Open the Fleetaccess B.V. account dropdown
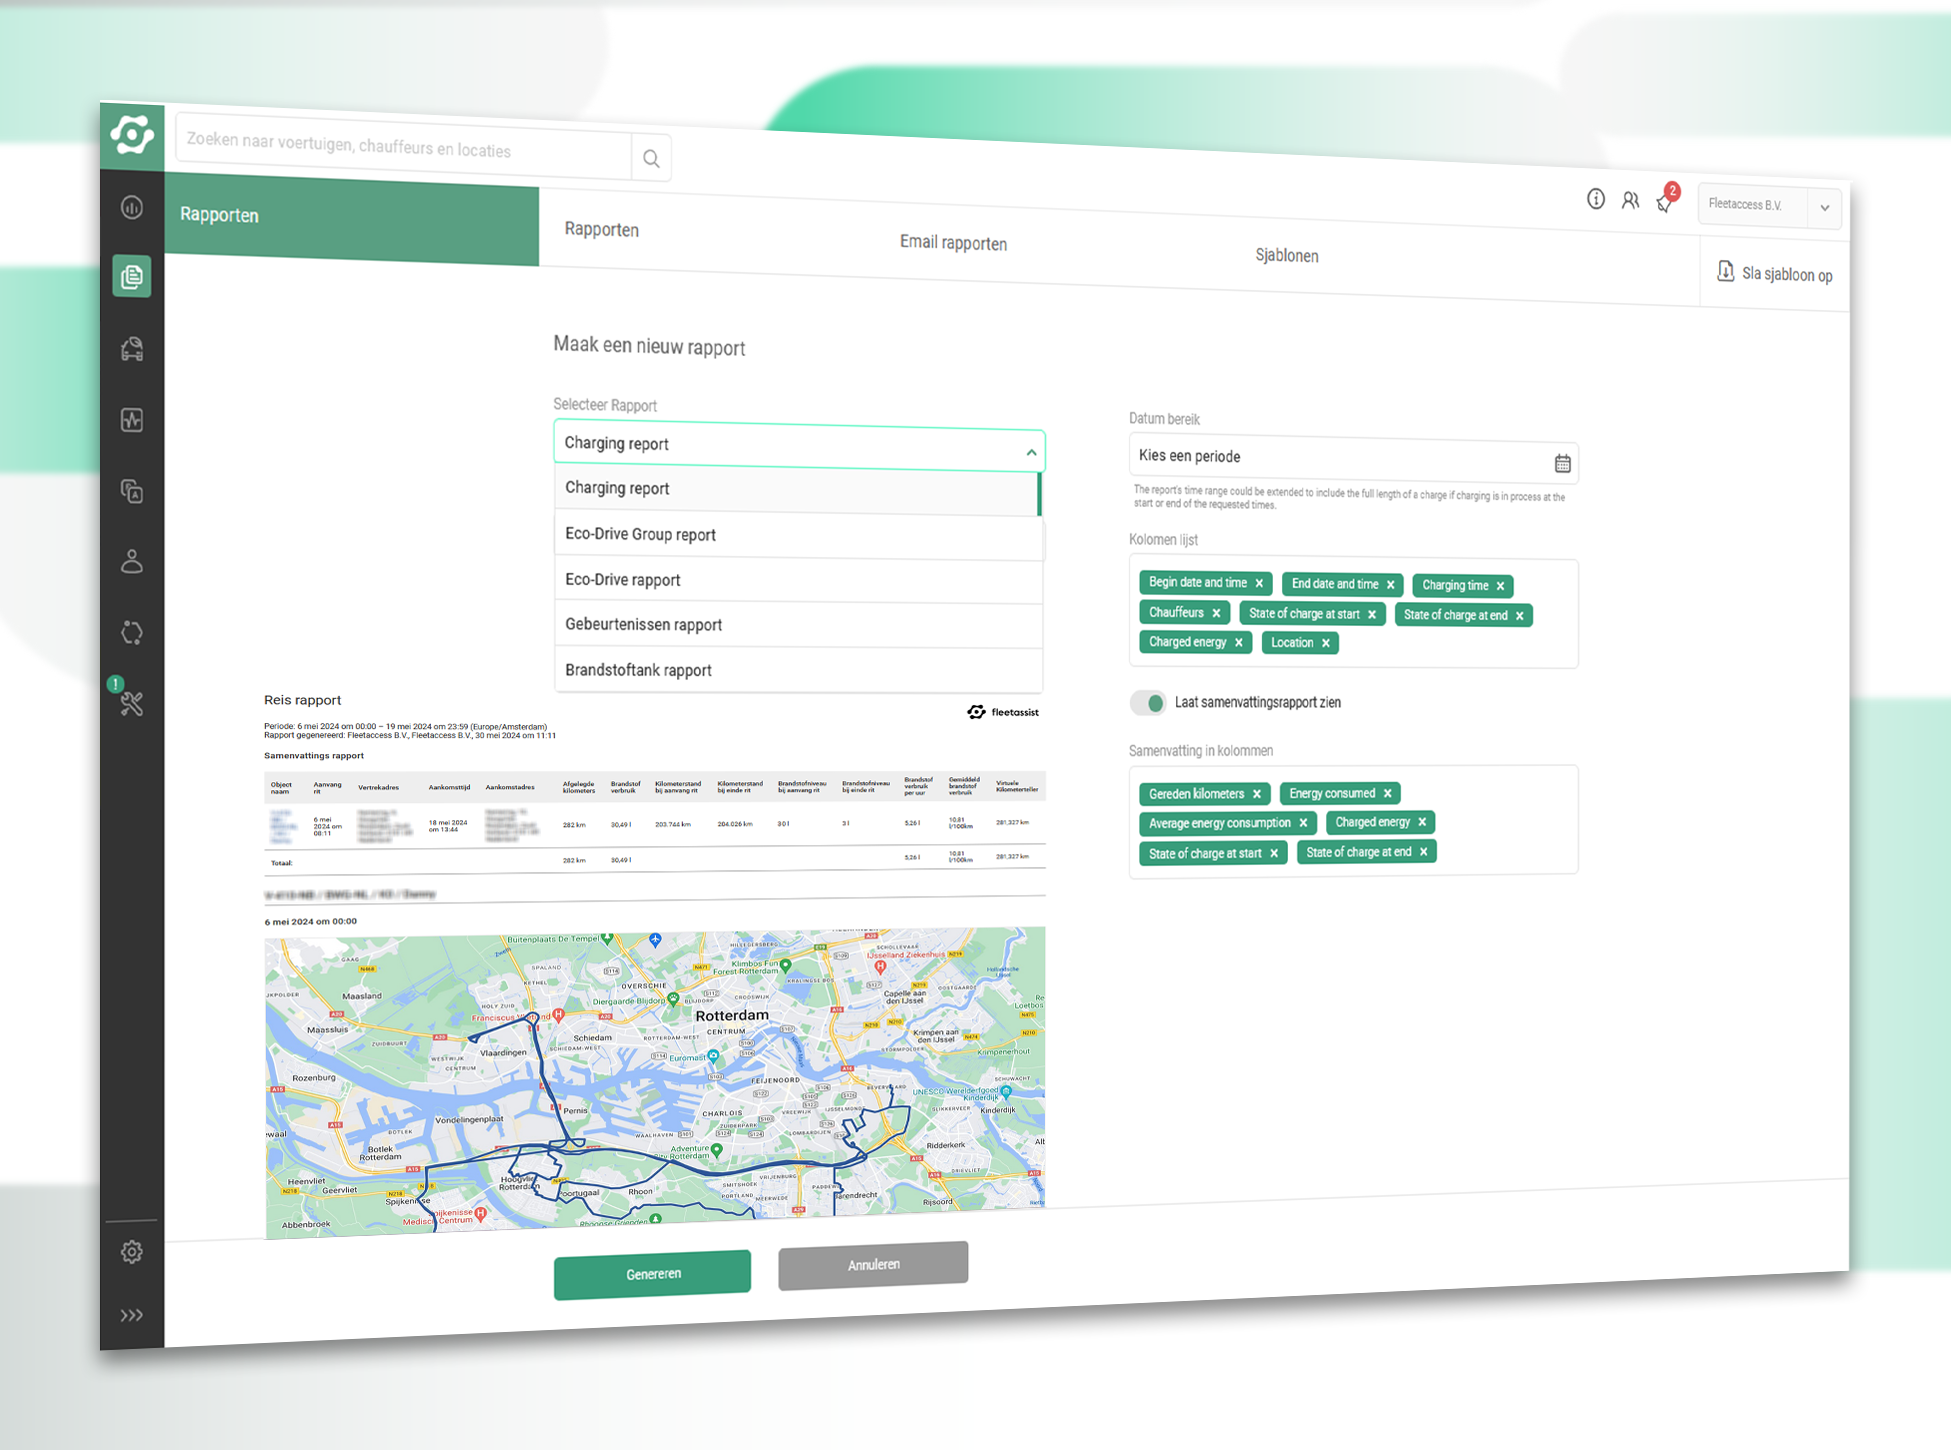Screen dimensions: 1951x1450 1824,208
